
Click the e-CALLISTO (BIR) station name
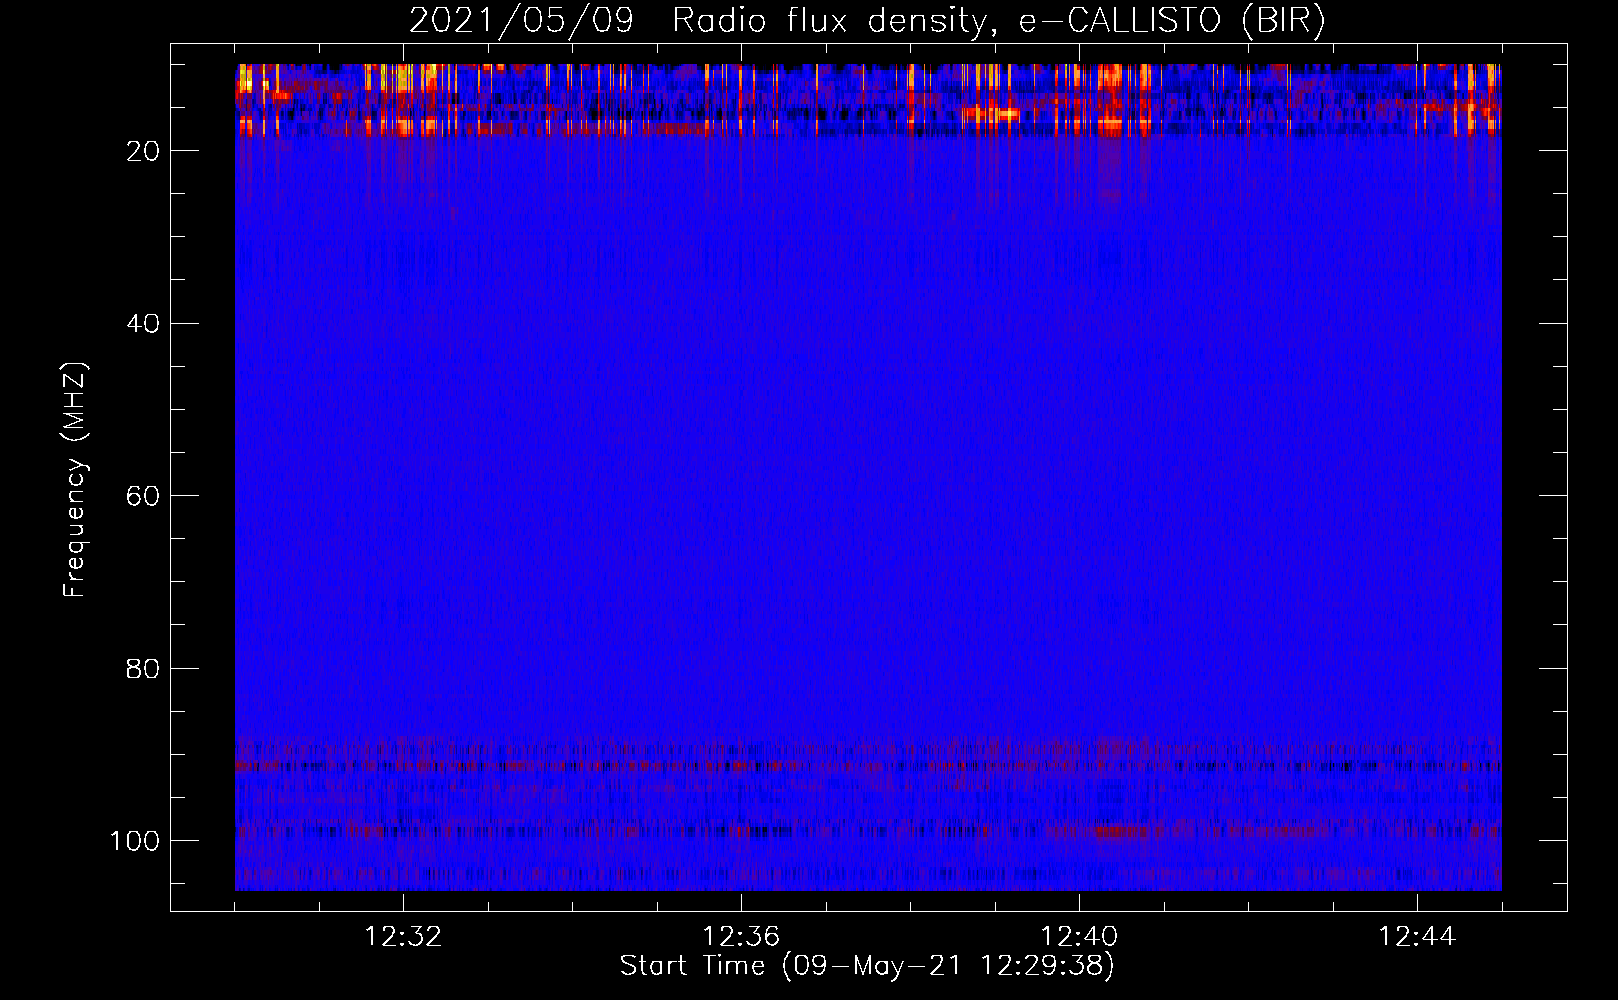point(1171,21)
